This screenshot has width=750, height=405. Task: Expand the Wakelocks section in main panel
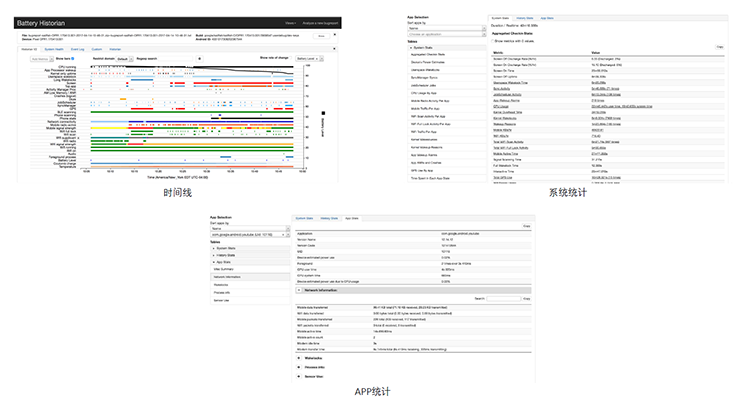coord(299,358)
